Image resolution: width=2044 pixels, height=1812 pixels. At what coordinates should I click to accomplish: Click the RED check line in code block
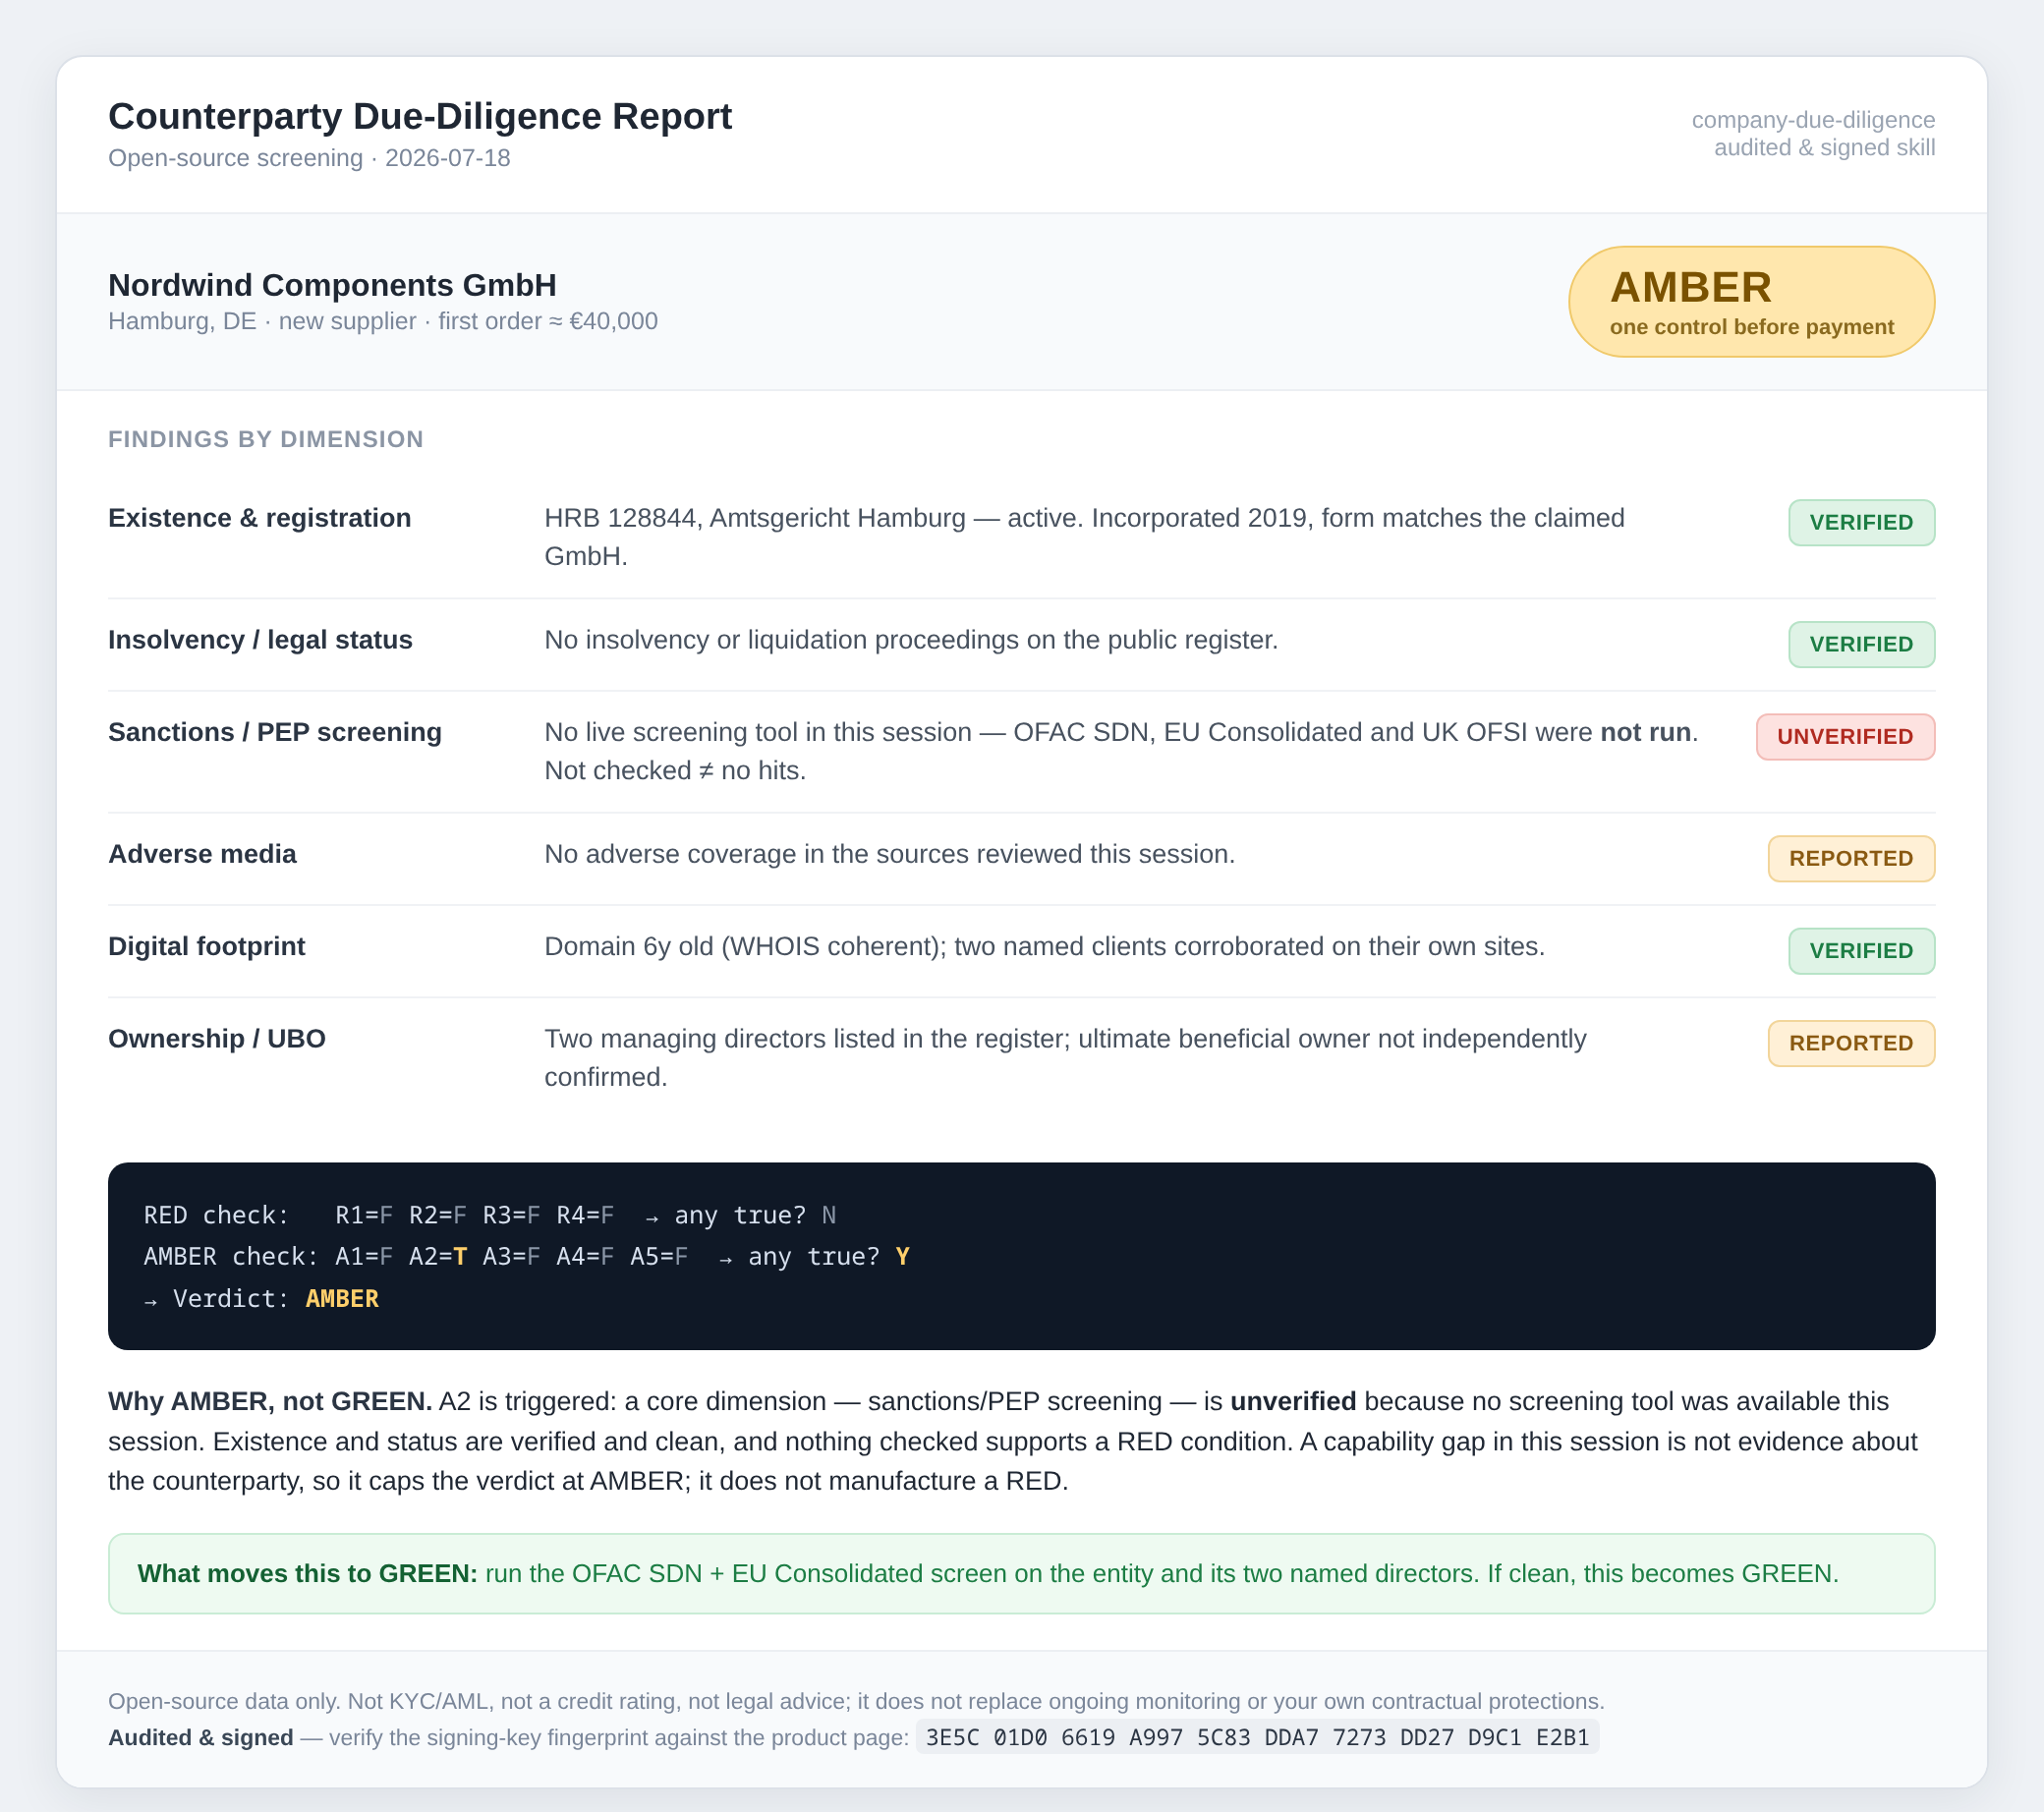tap(490, 1215)
